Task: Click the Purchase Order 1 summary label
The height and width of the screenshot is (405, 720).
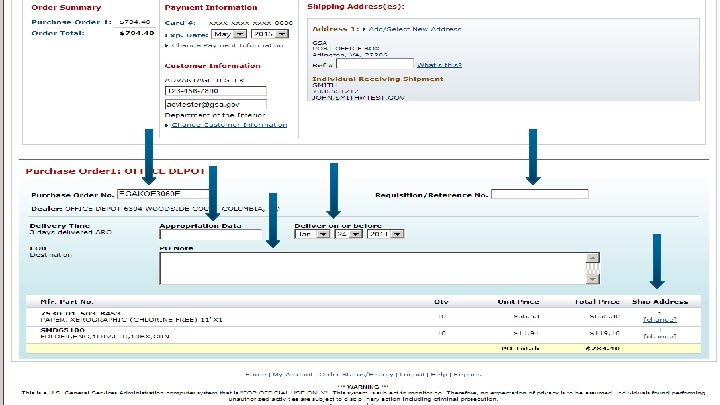Action: pos(71,22)
